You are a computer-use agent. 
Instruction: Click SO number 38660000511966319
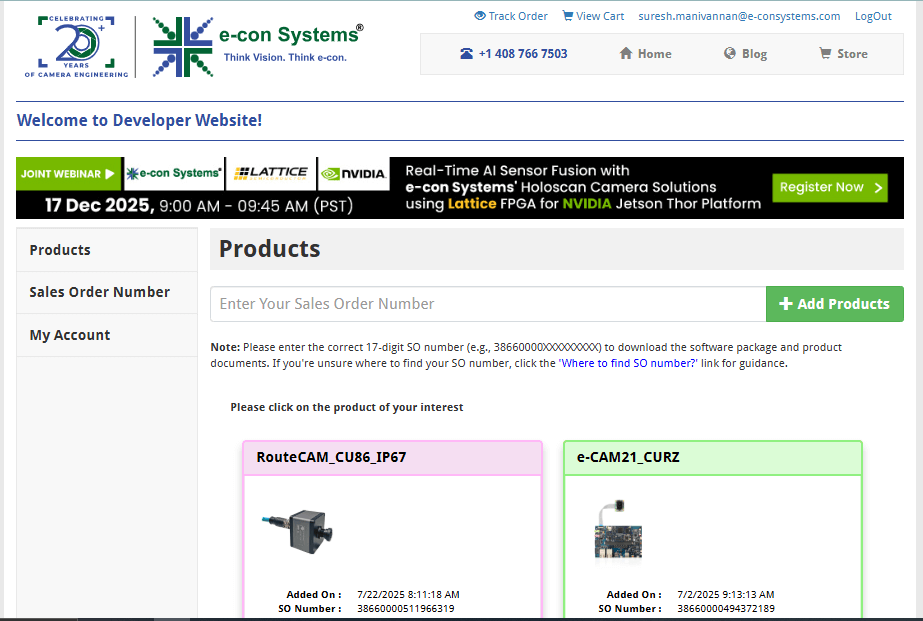point(406,609)
